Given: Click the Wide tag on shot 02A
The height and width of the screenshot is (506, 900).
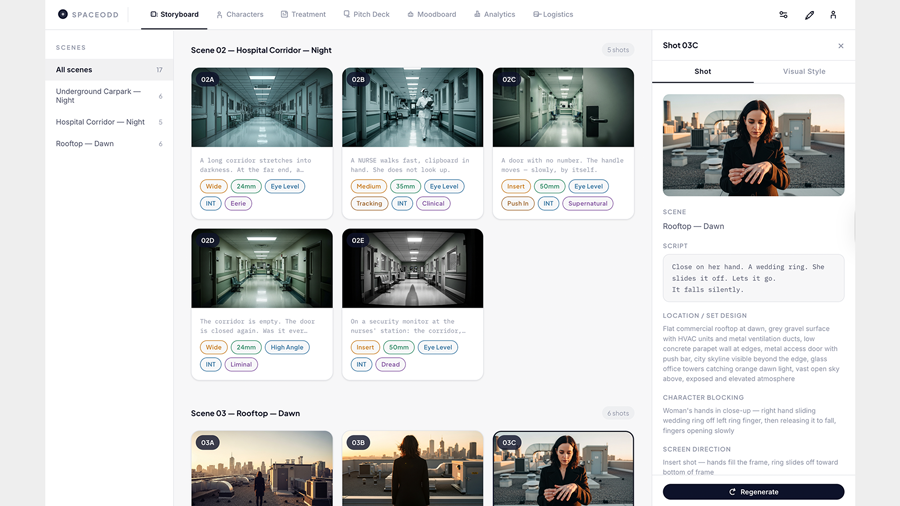Looking at the screenshot, I should pos(214,186).
